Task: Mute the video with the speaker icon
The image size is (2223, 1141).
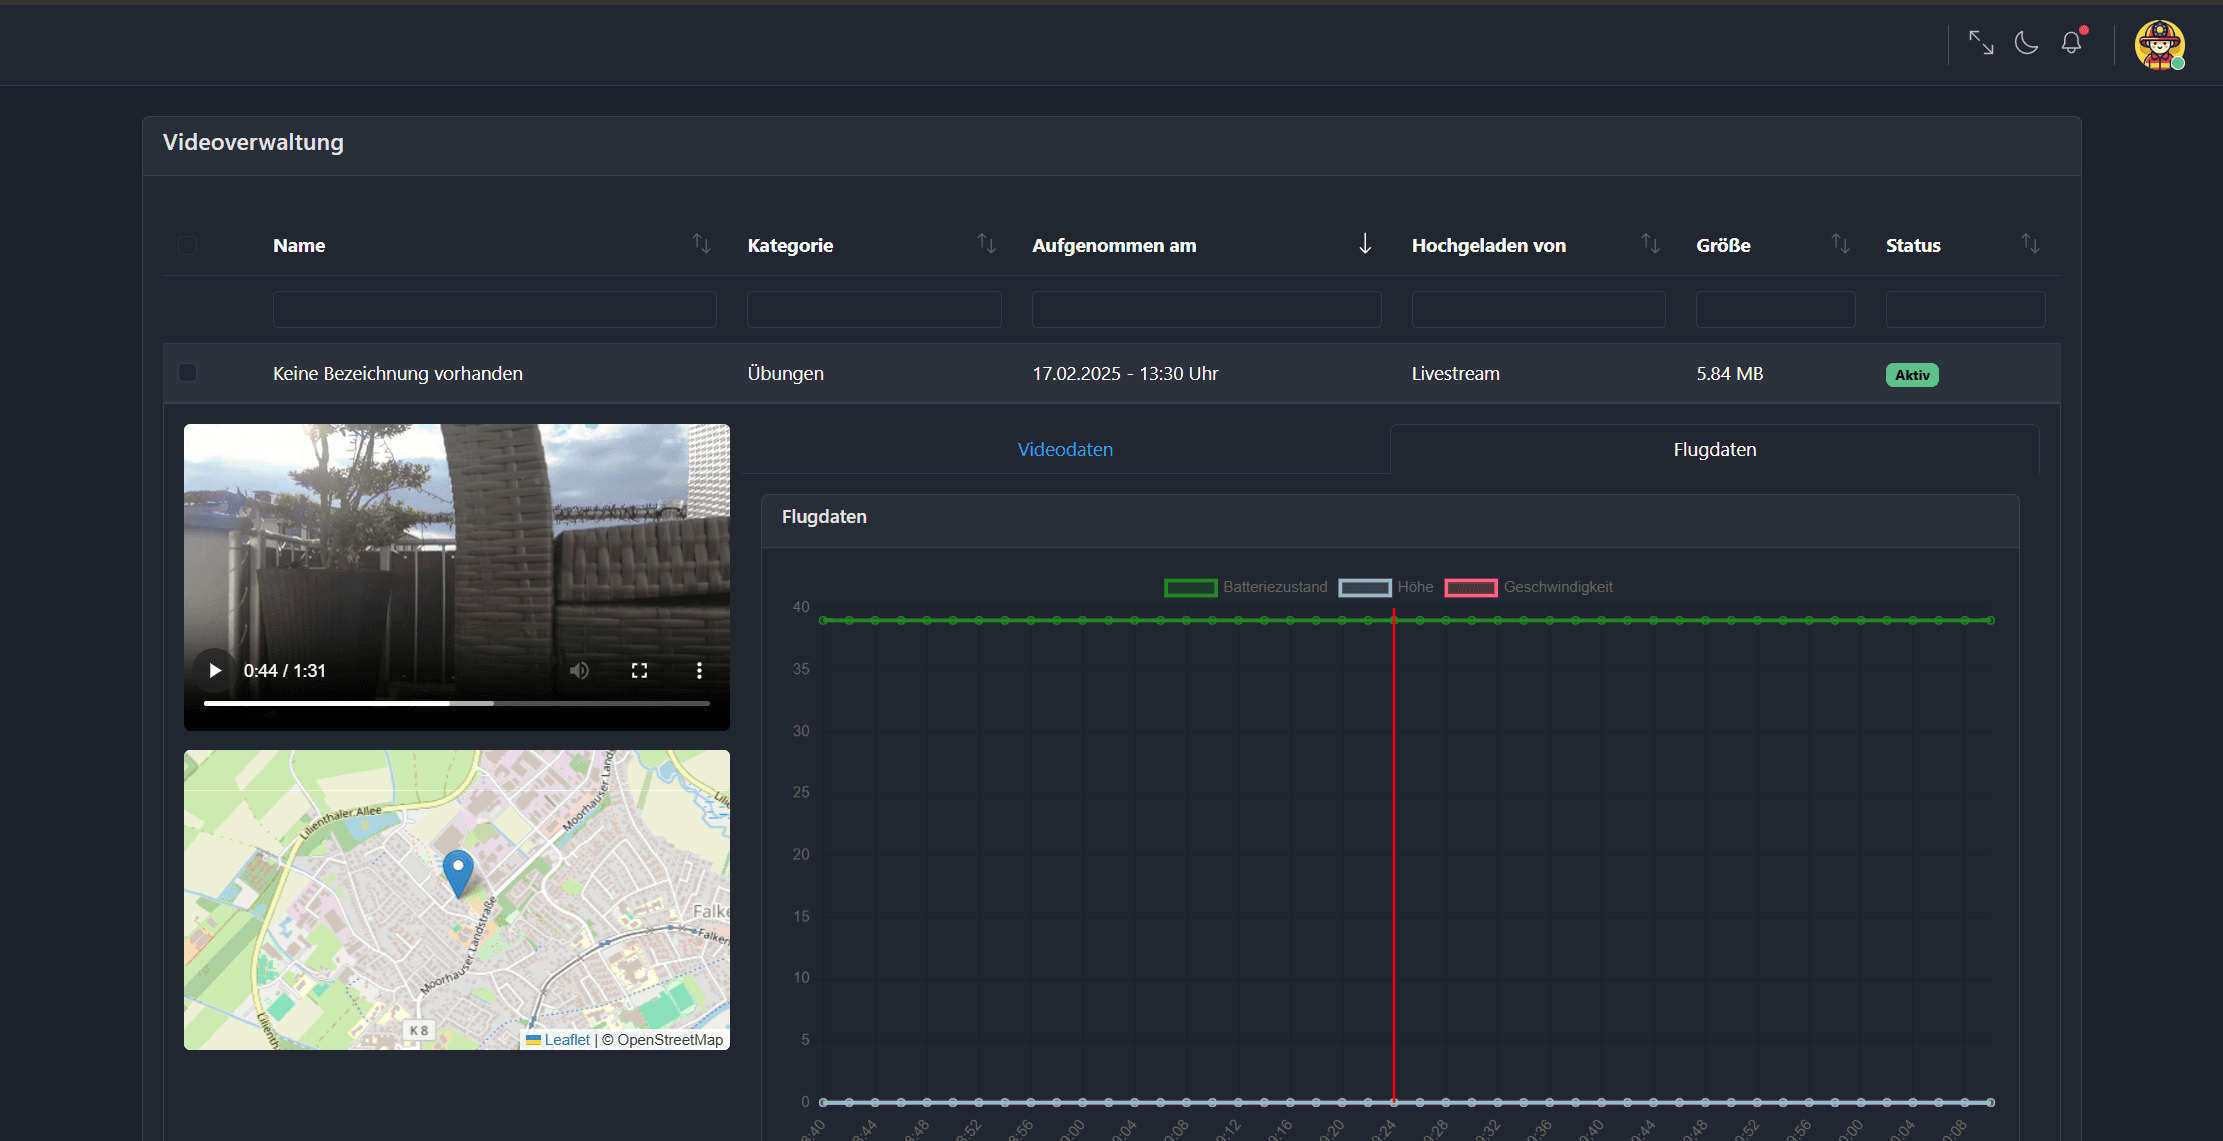Action: click(x=579, y=670)
